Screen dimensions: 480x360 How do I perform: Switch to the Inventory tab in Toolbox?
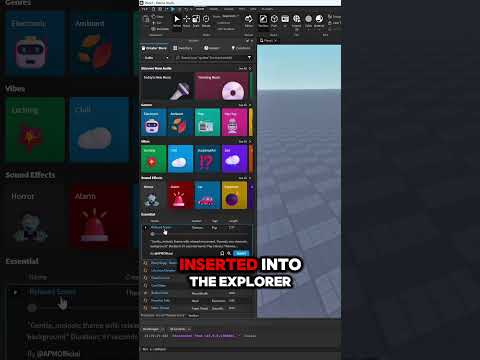coord(183,48)
